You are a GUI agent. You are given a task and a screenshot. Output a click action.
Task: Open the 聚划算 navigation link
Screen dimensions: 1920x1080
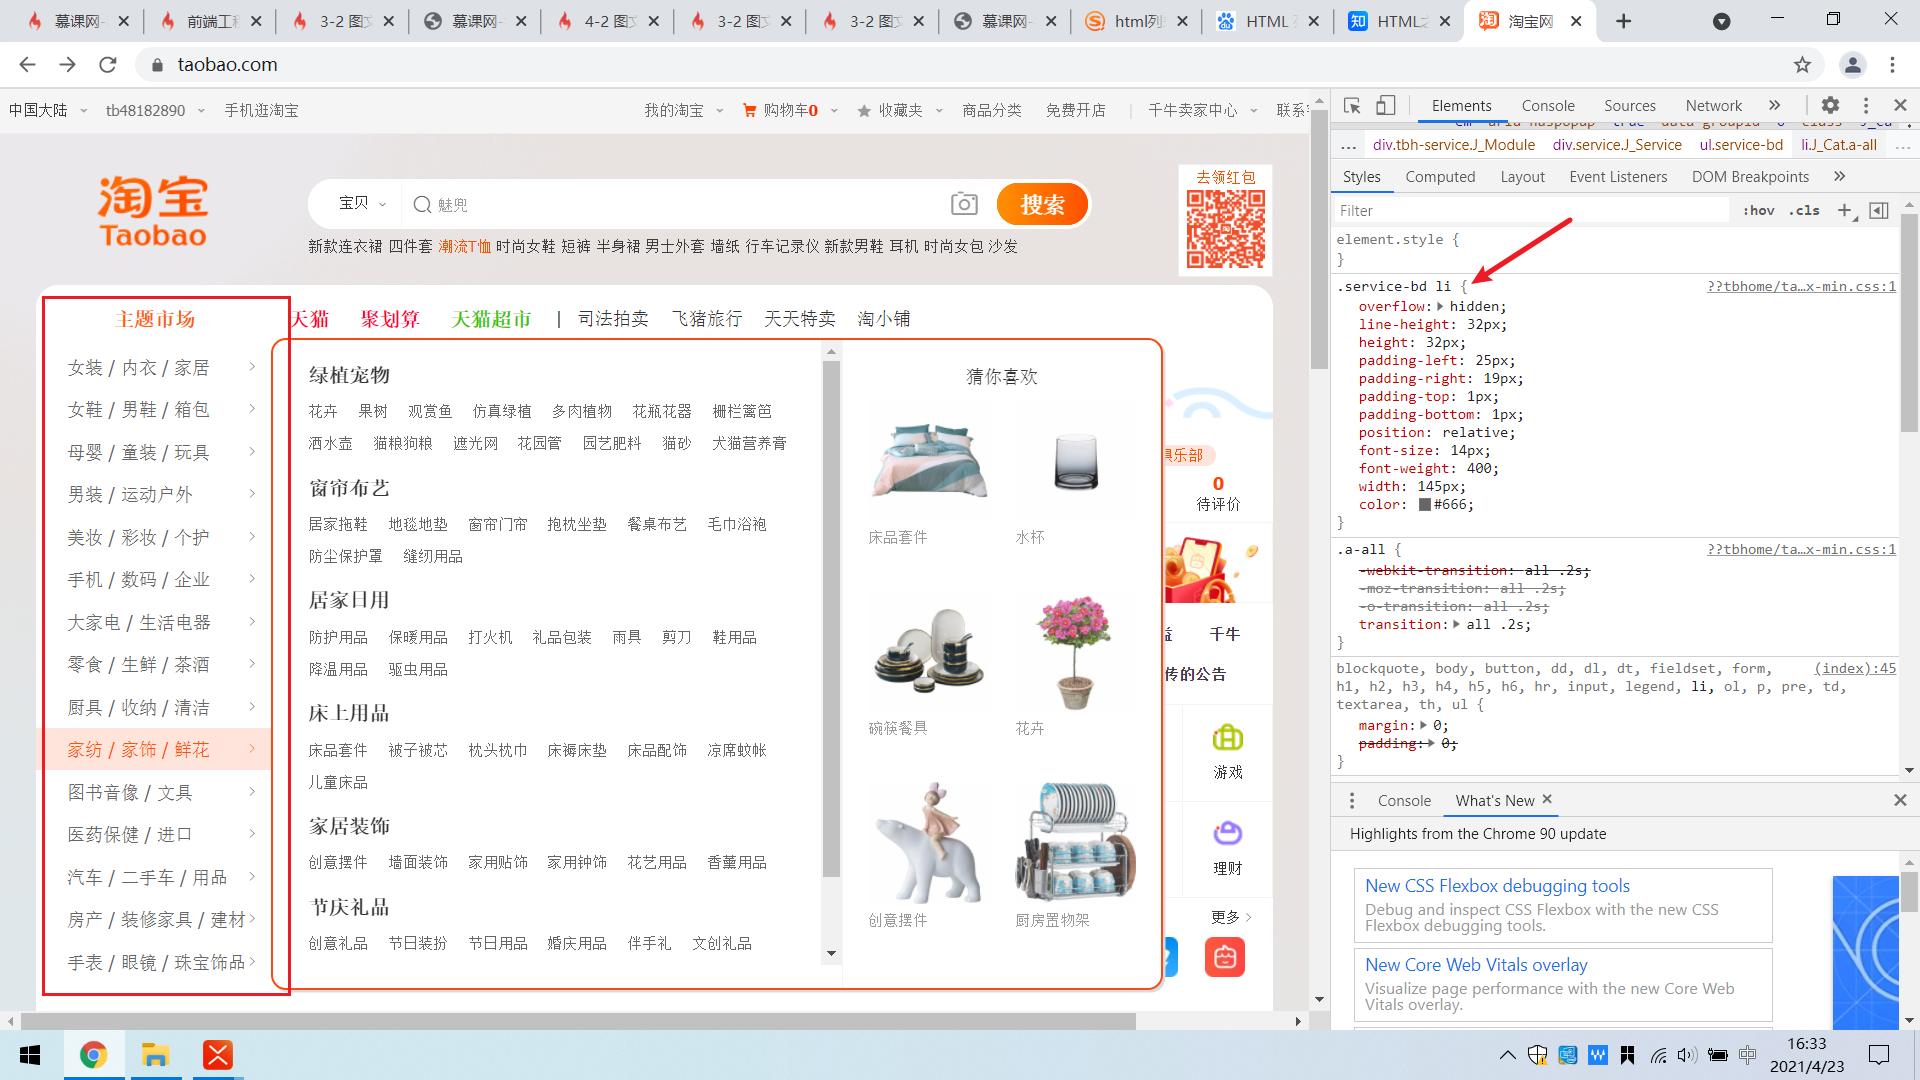click(390, 319)
